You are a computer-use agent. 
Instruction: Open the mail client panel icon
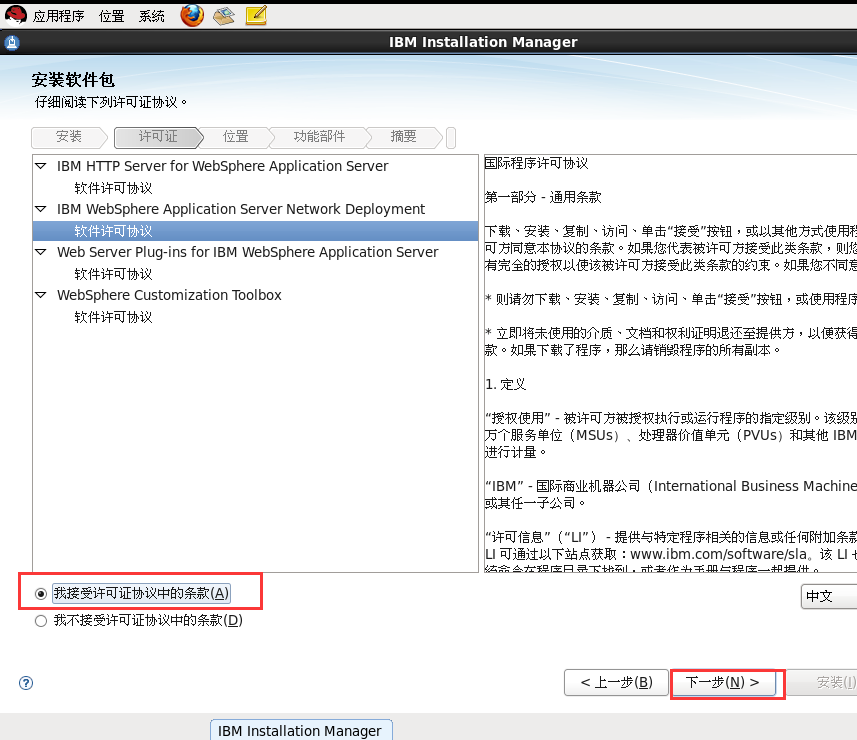pyautogui.click(x=224, y=16)
